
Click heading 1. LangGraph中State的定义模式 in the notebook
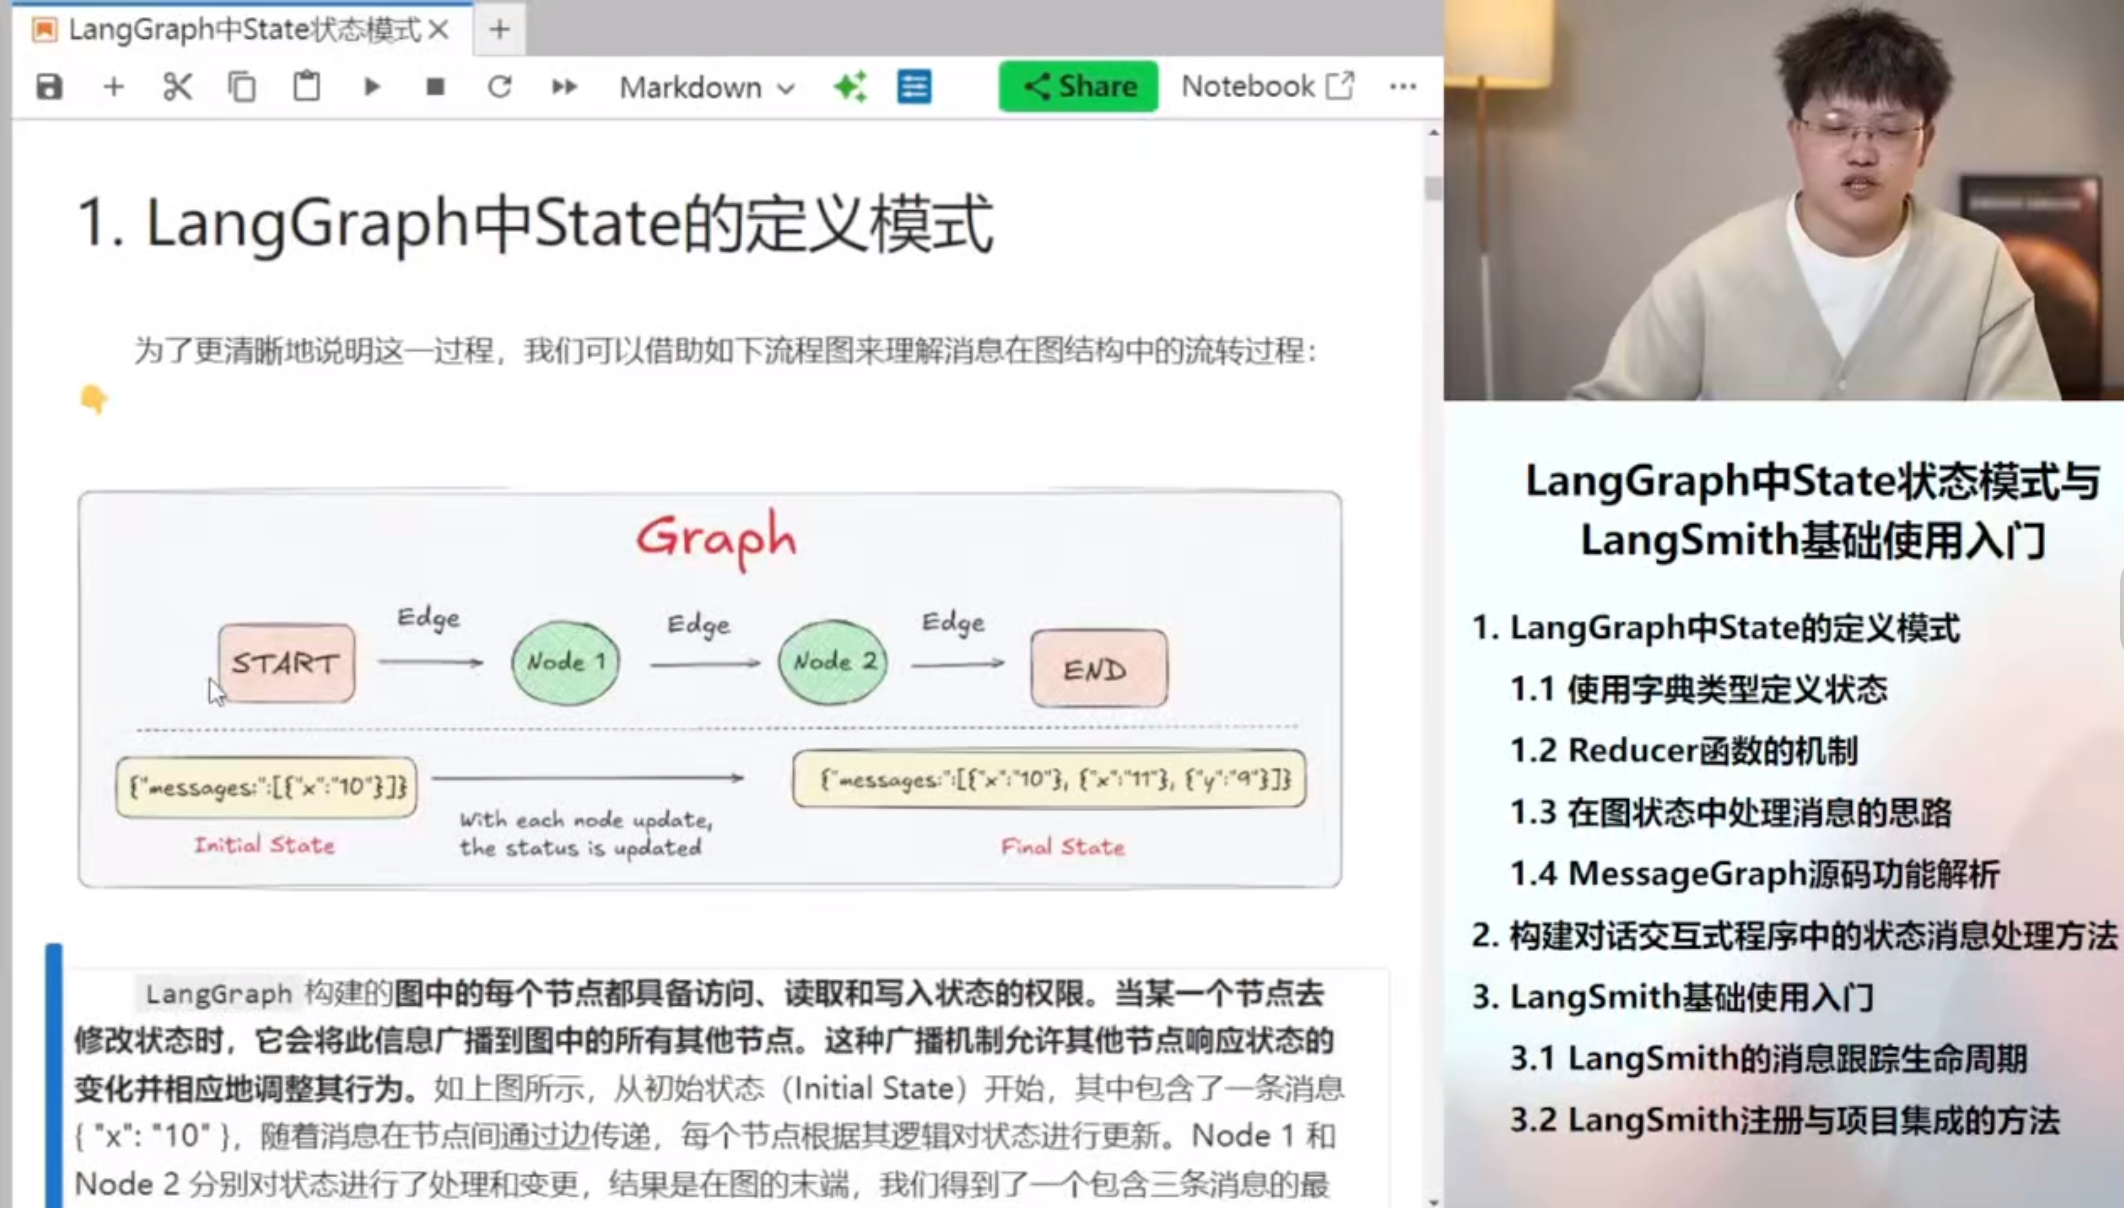[534, 223]
